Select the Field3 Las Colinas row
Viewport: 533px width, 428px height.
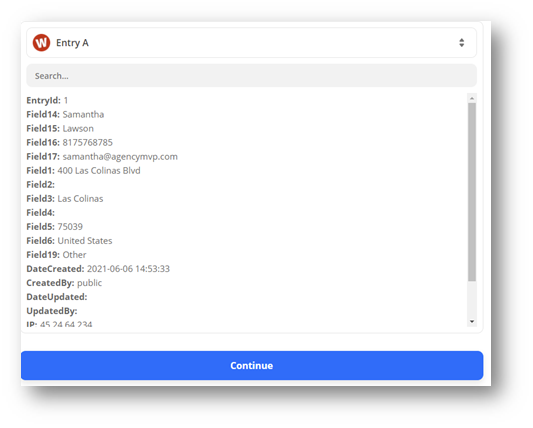point(65,199)
